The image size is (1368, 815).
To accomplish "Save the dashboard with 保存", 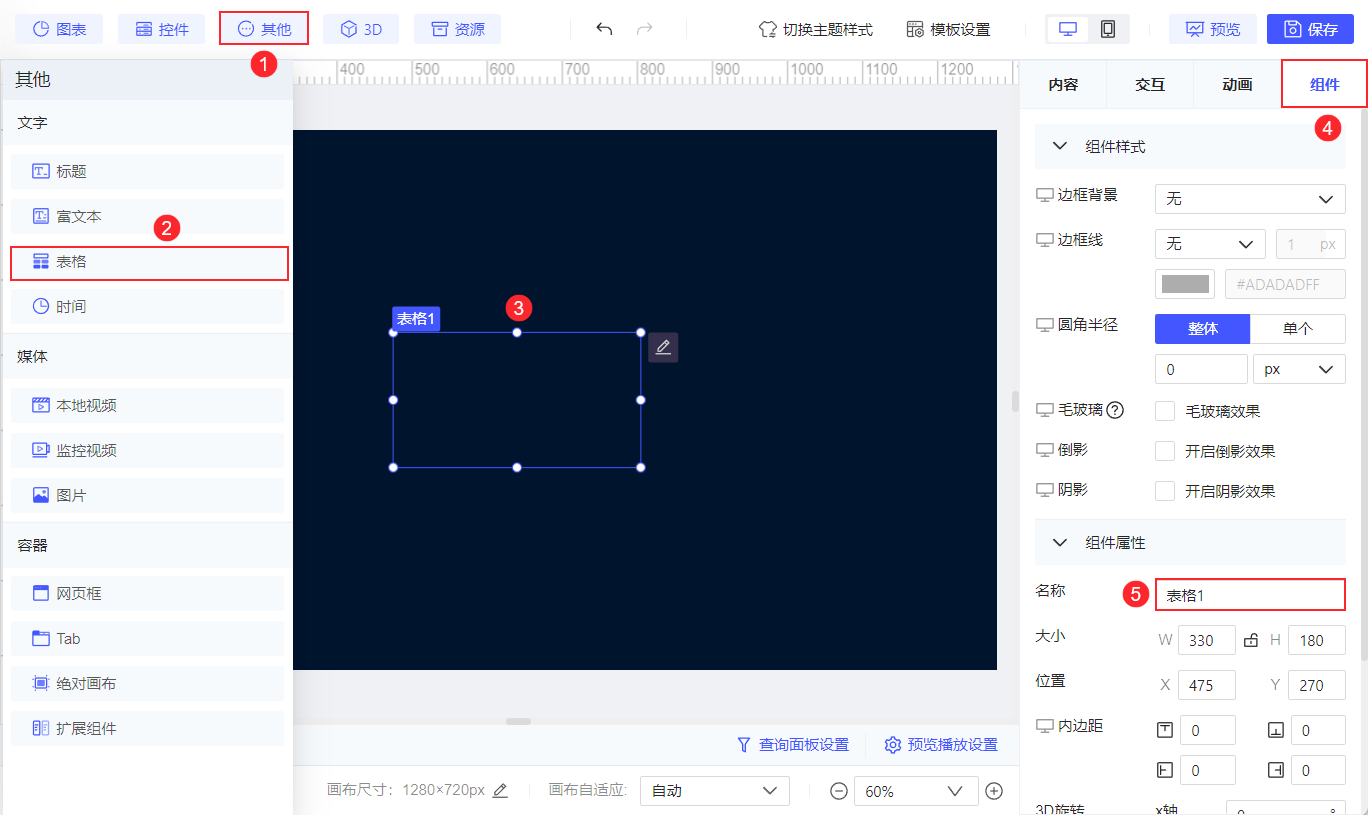I will tap(1310, 29).
